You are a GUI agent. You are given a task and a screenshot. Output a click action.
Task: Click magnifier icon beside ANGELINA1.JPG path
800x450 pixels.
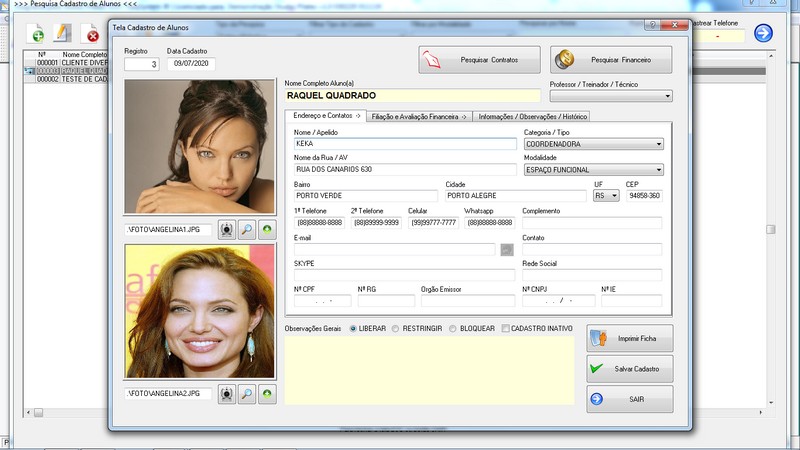[247, 230]
